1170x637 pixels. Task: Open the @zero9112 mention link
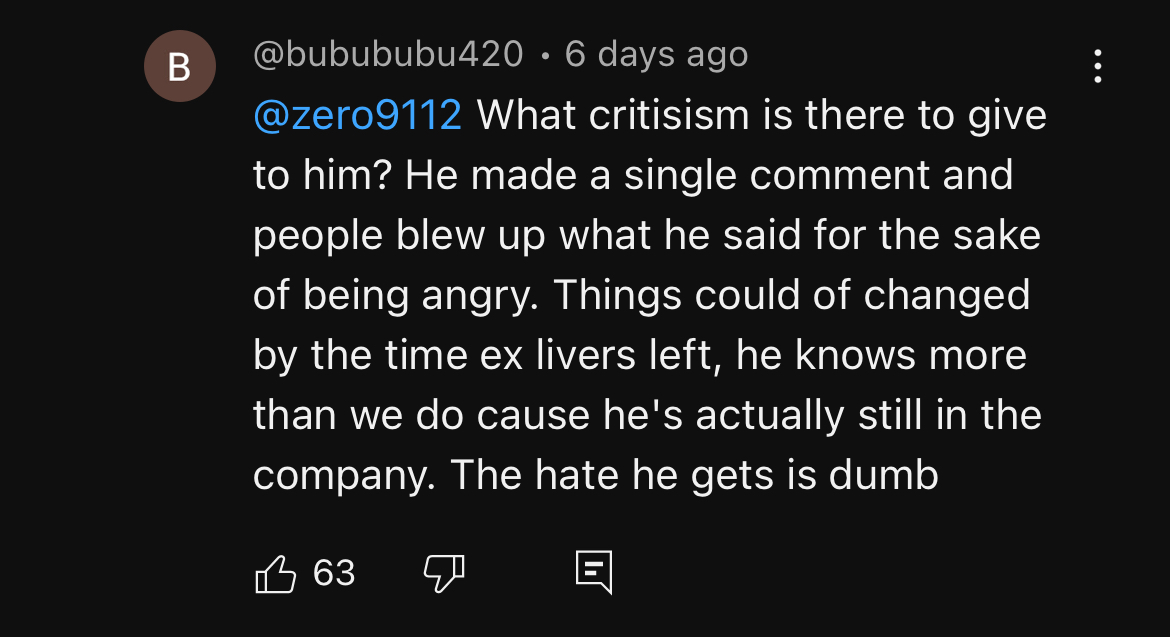[x=357, y=116]
